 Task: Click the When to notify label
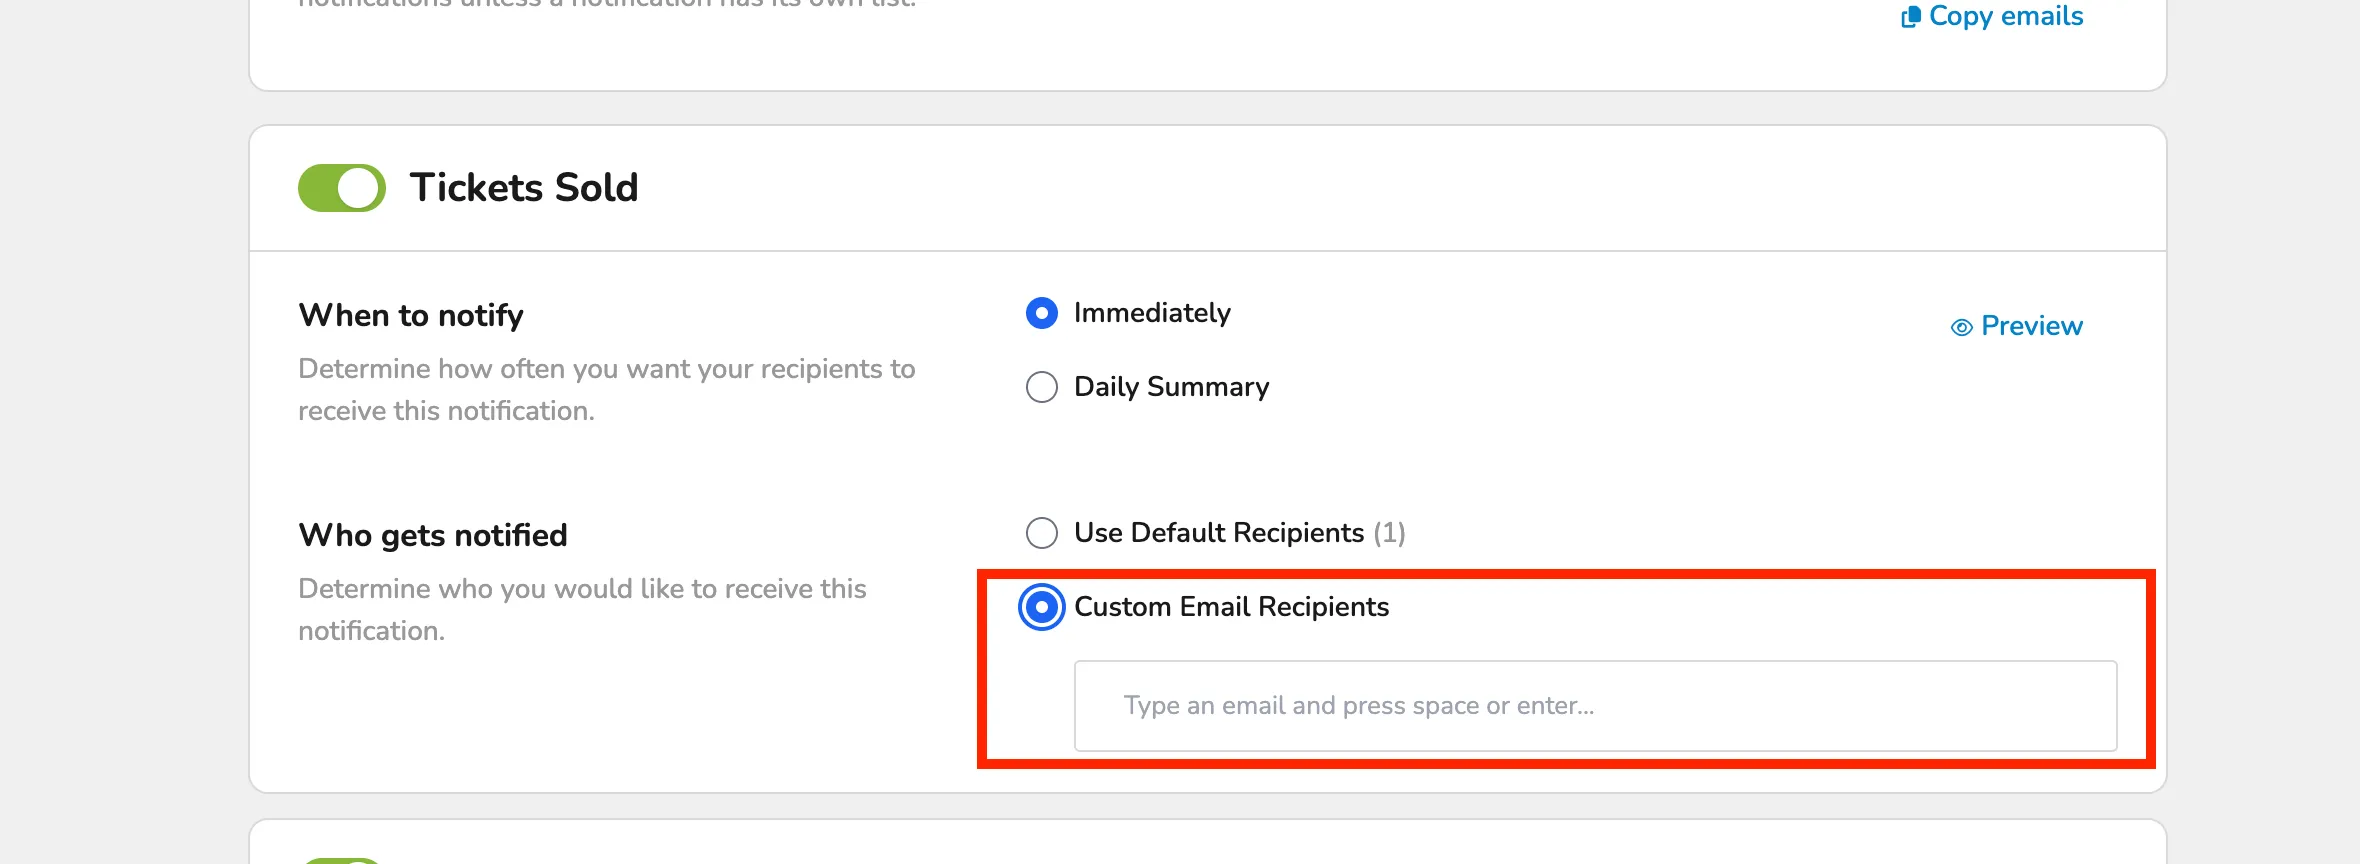pyautogui.click(x=411, y=315)
